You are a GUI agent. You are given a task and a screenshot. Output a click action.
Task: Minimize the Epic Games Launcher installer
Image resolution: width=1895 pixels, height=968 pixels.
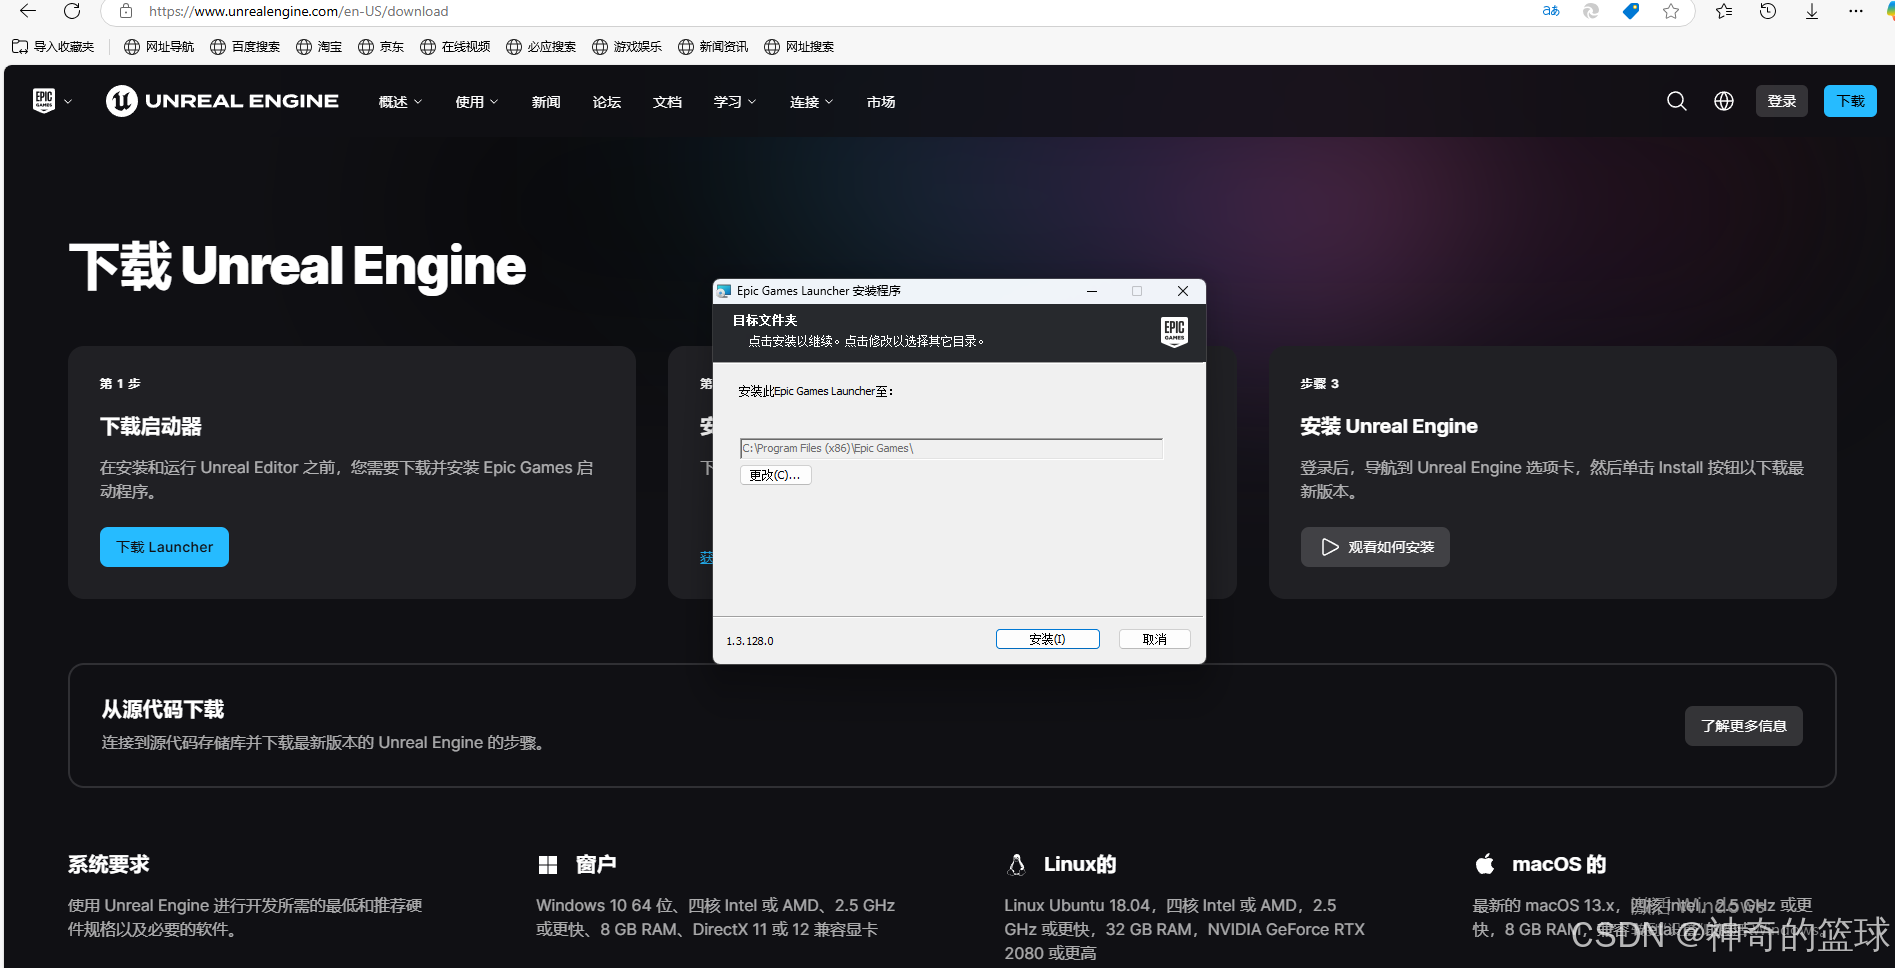pos(1092,291)
